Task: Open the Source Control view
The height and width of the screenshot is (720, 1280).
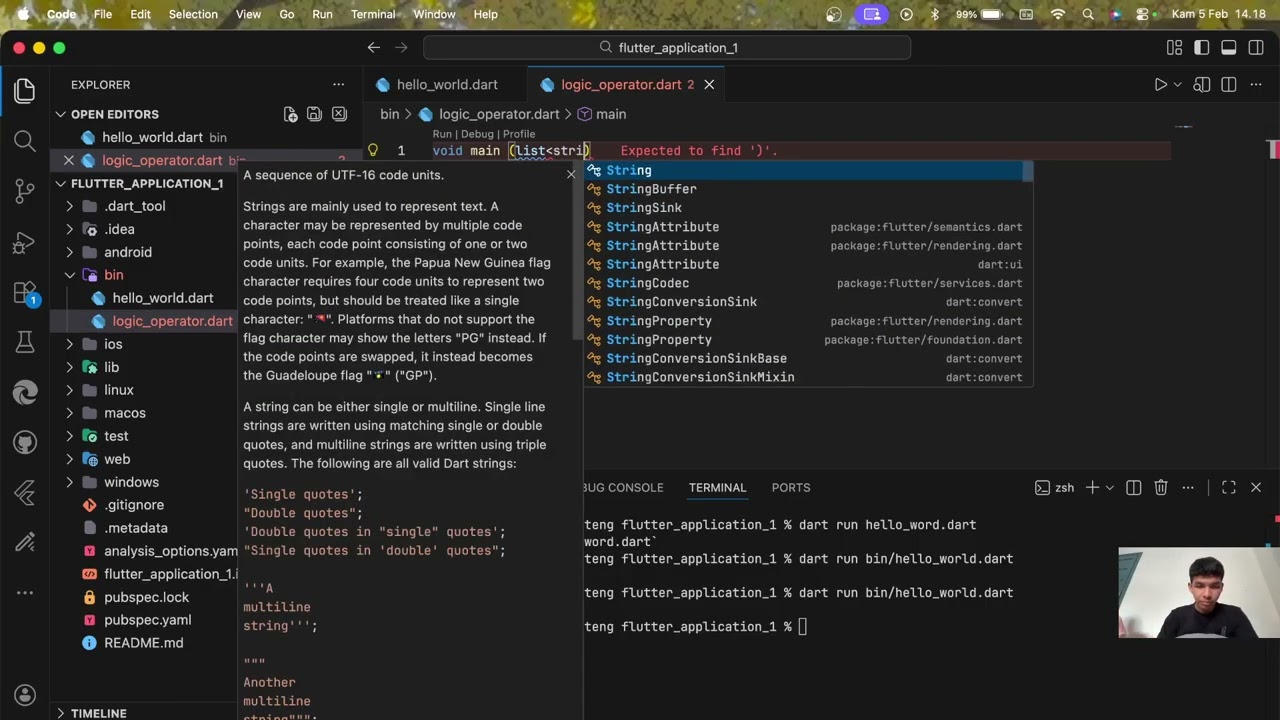Action: (25, 191)
